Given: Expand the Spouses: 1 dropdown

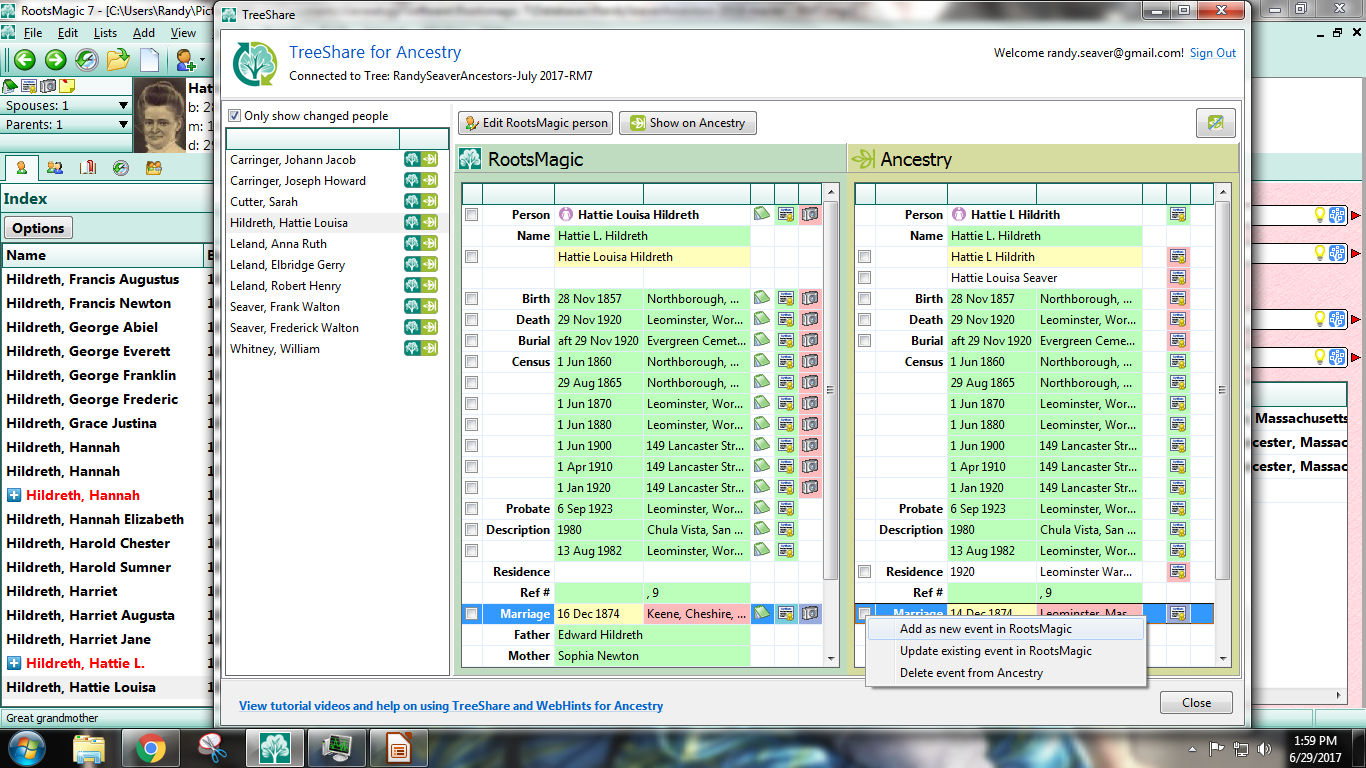Looking at the screenshot, I should click(x=123, y=106).
